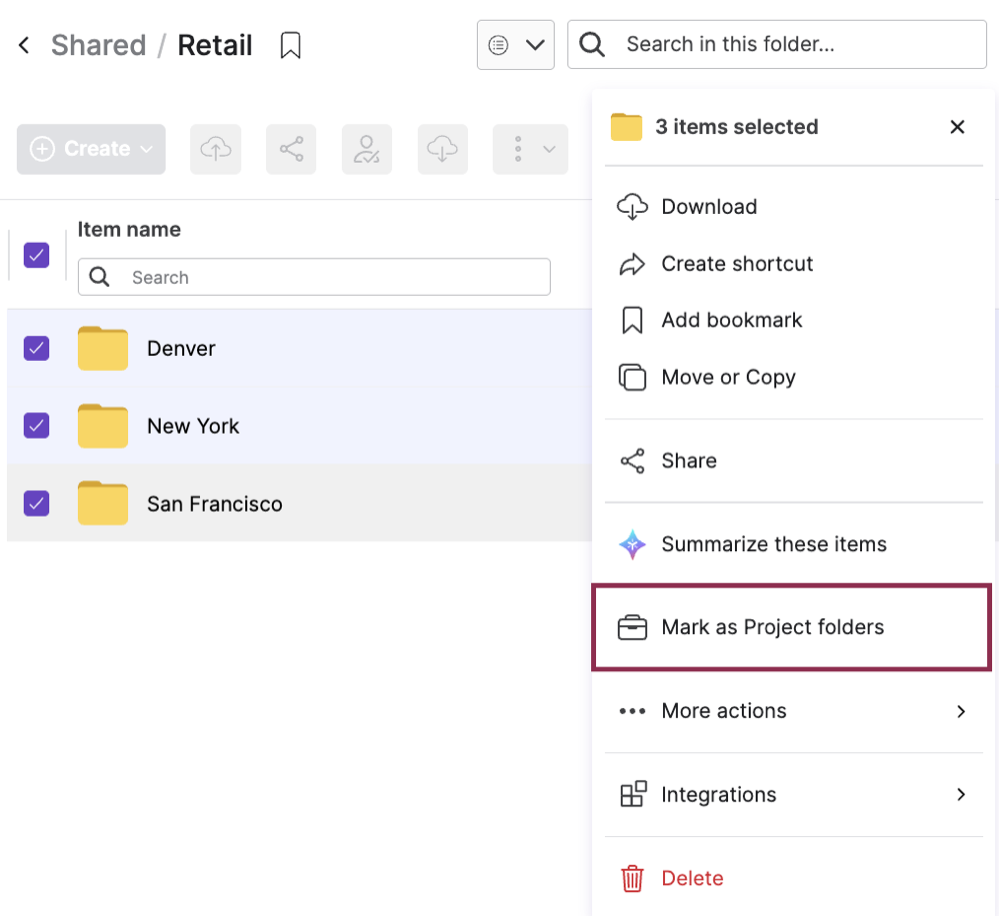
Task: Click the user permissions toolbar icon
Action: pyautogui.click(x=367, y=150)
